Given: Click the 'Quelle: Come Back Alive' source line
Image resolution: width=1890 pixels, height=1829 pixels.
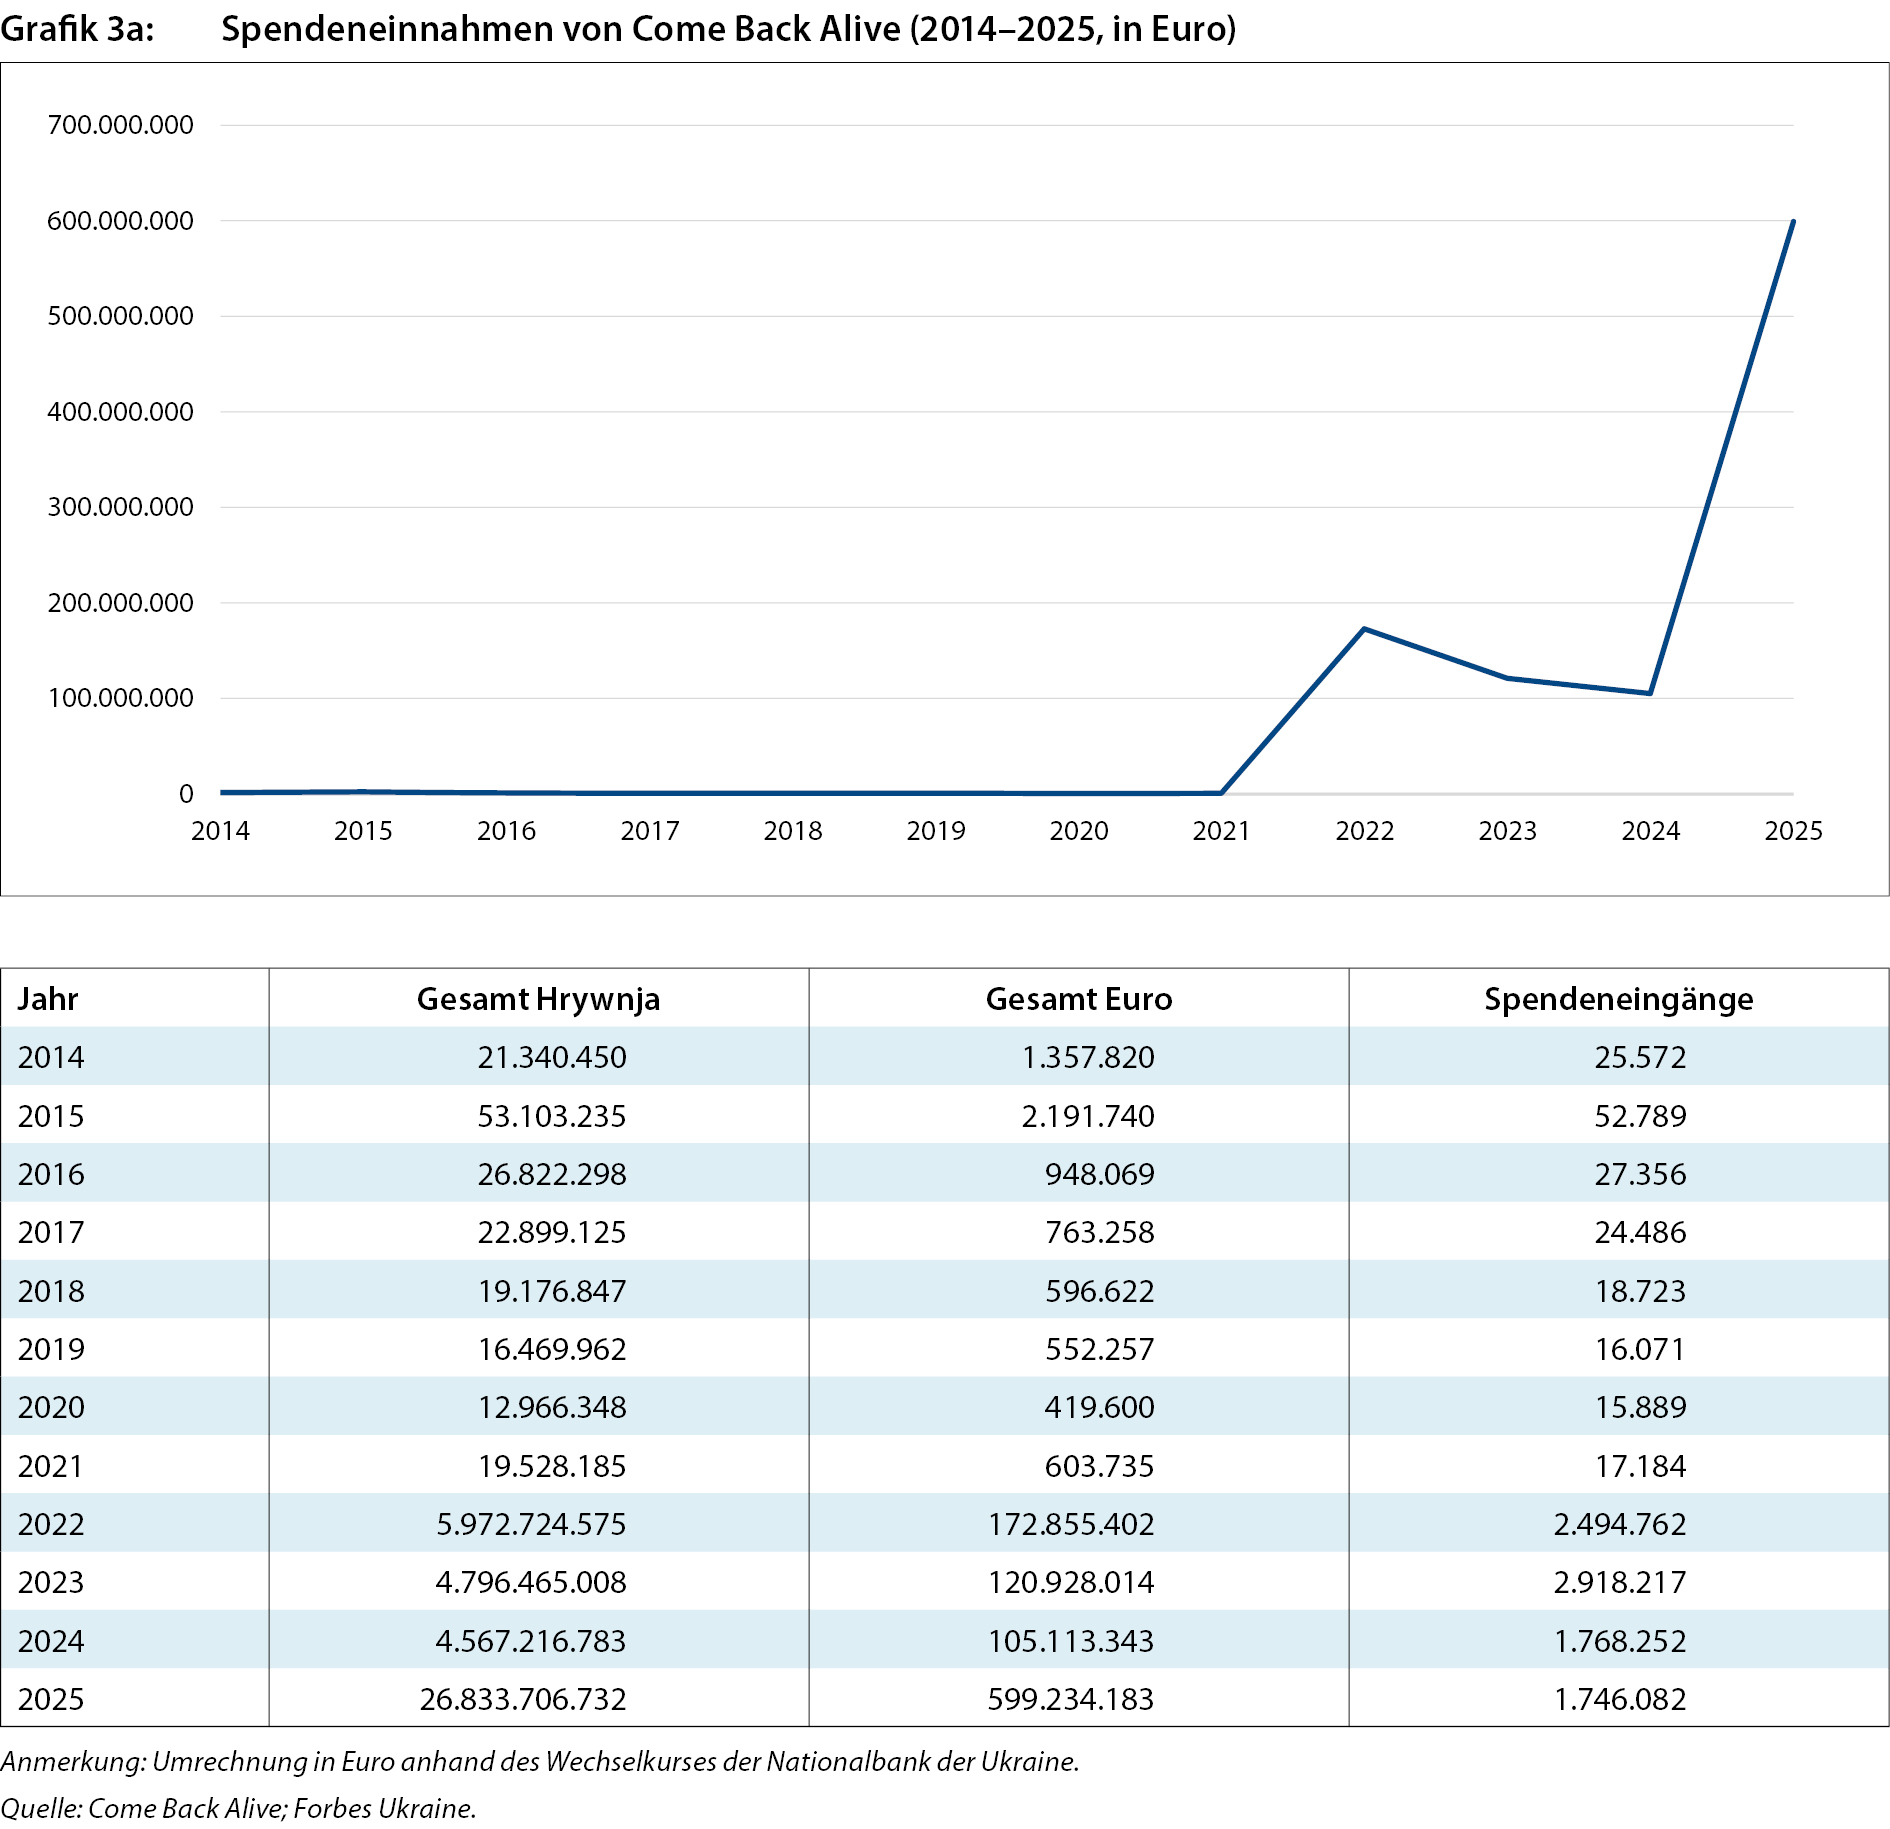Looking at the screenshot, I should (x=238, y=1808).
